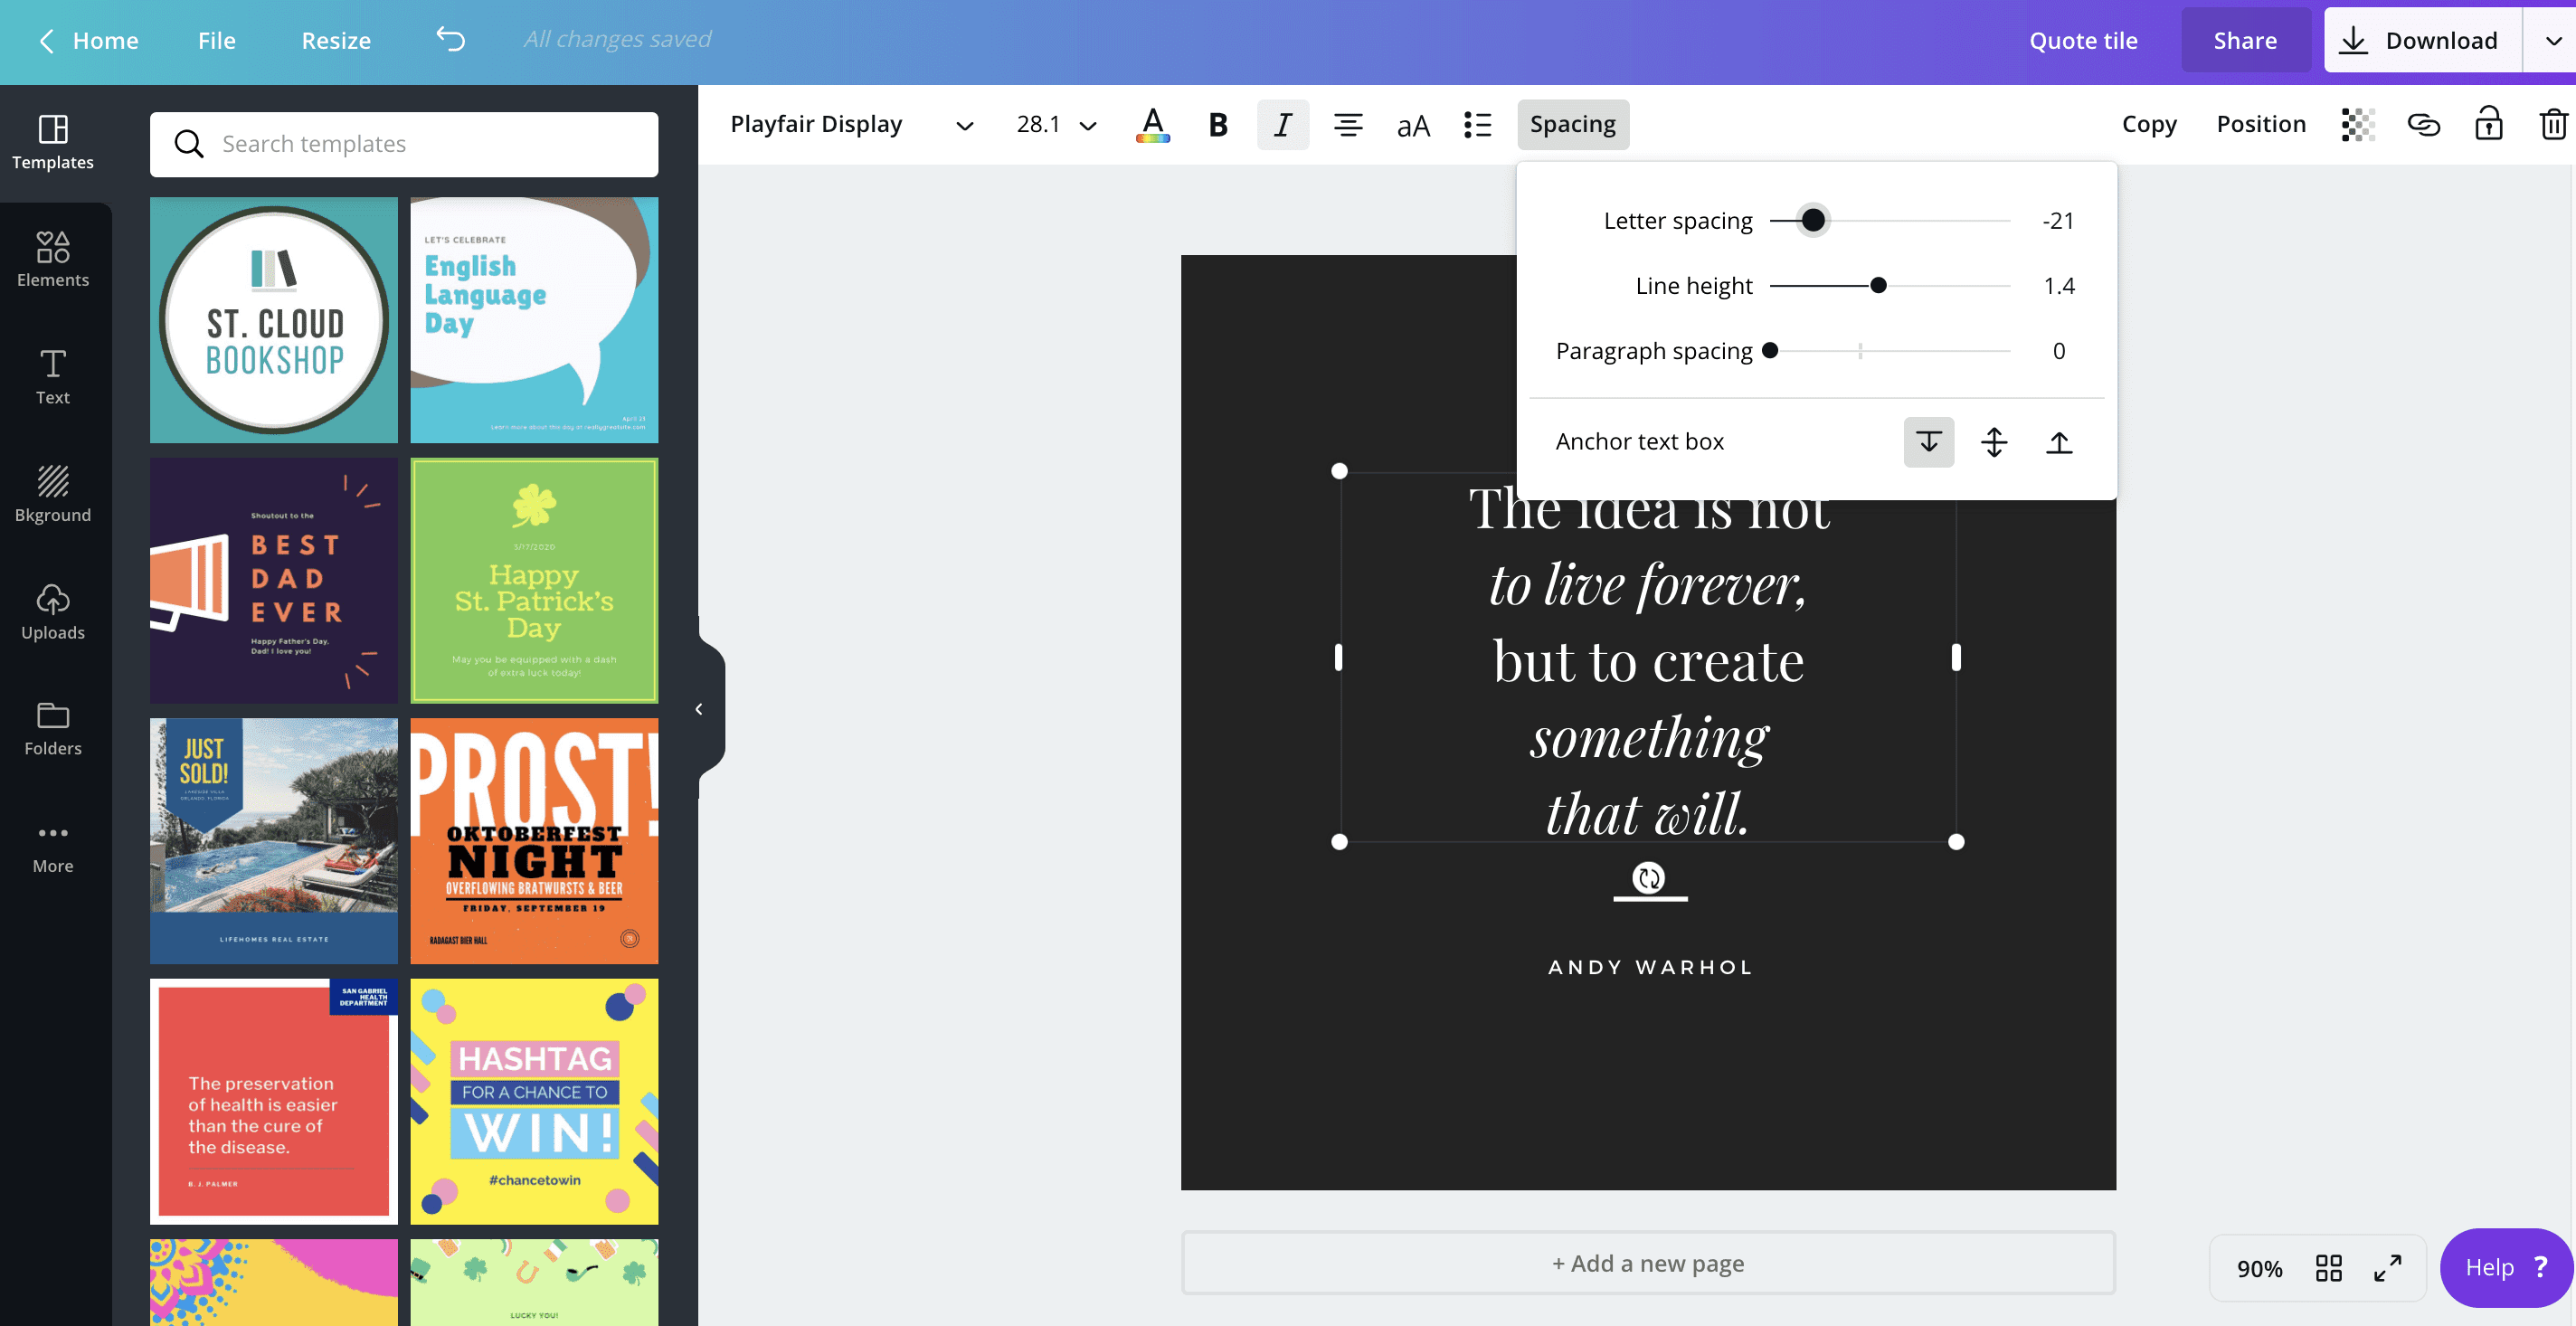Toggle uppercase with the aA button

pos(1413,124)
